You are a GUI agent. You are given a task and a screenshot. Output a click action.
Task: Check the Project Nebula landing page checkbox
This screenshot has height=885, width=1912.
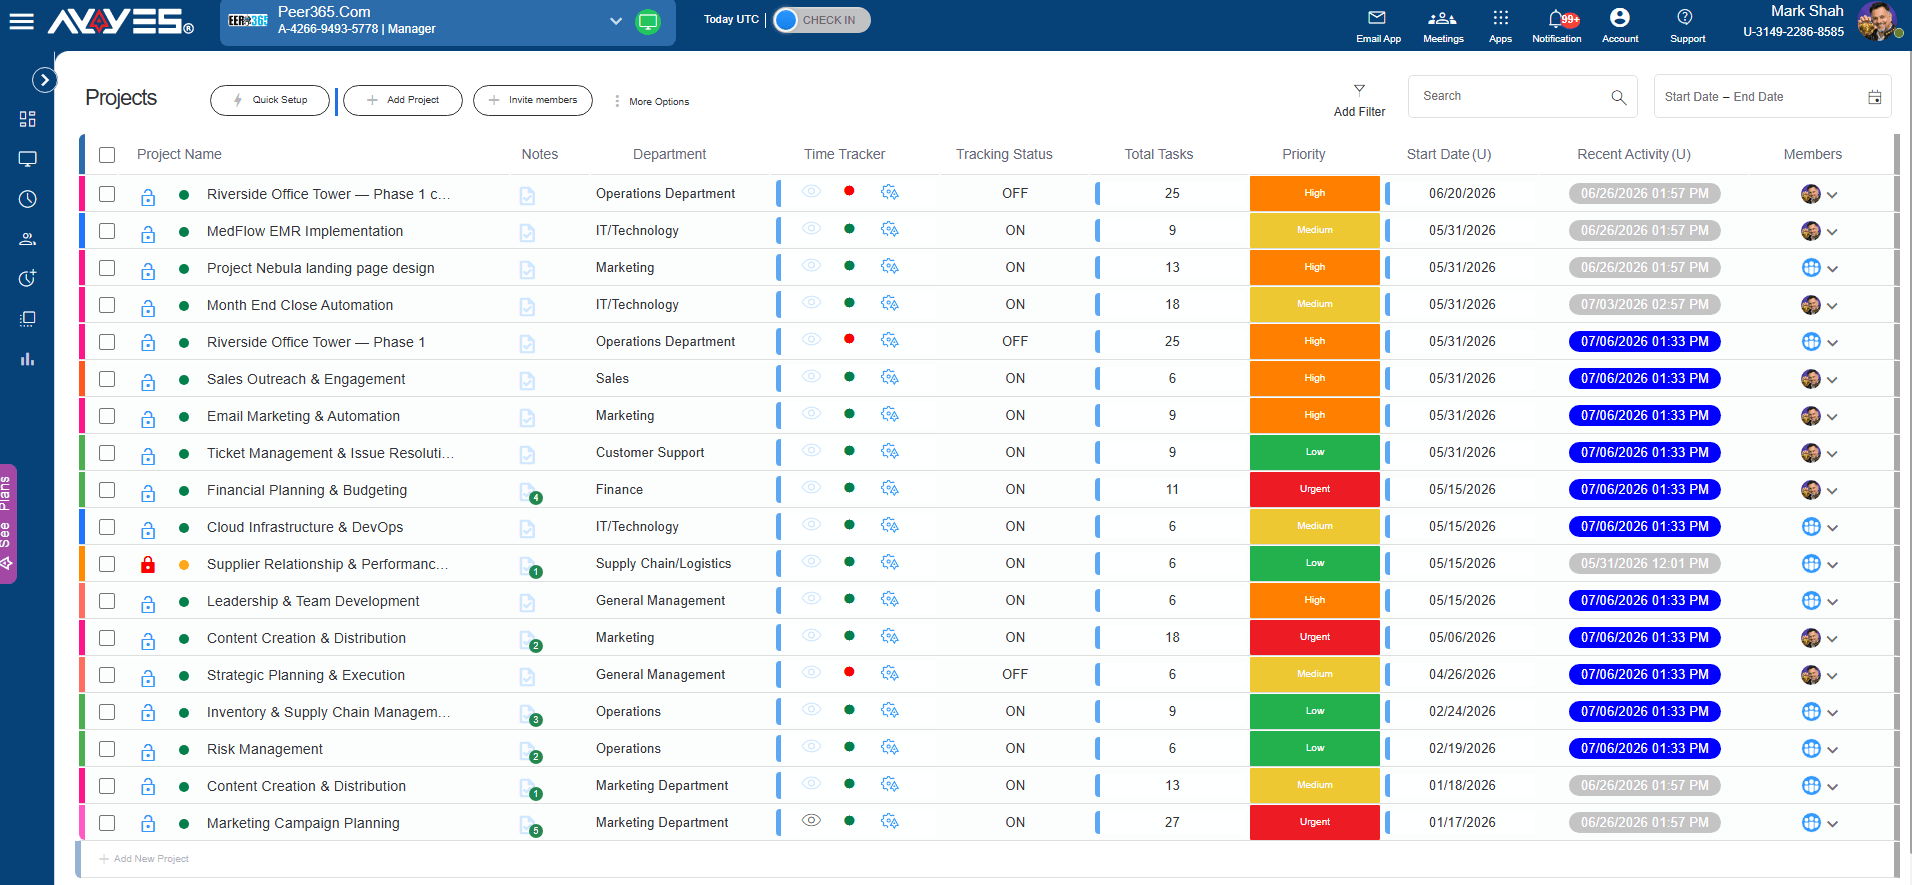coord(107,268)
